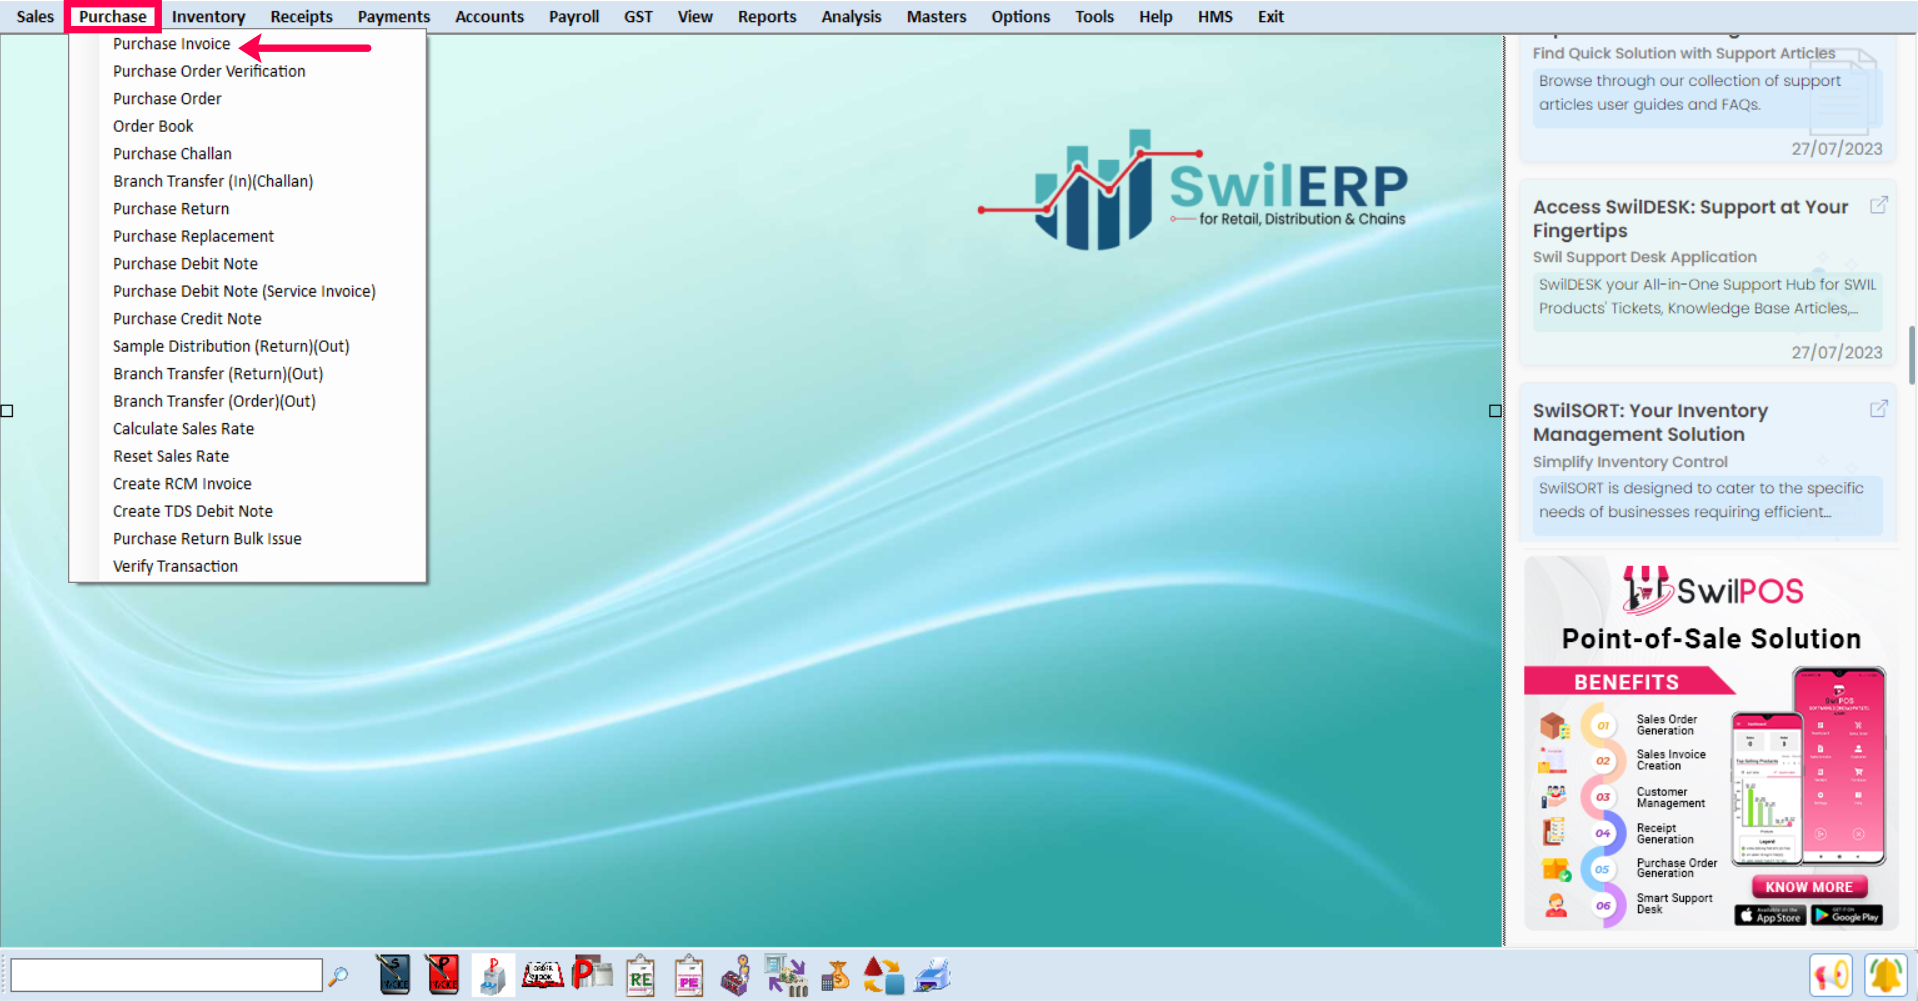
Task: Click the megaphone announcements icon
Action: click(1831, 975)
